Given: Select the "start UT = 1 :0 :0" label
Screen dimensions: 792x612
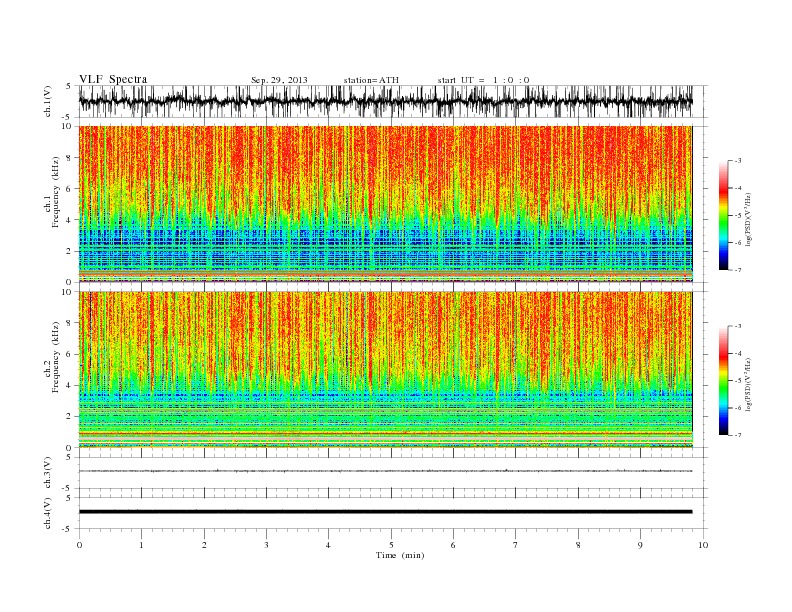Looking at the screenshot, I should [483, 80].
